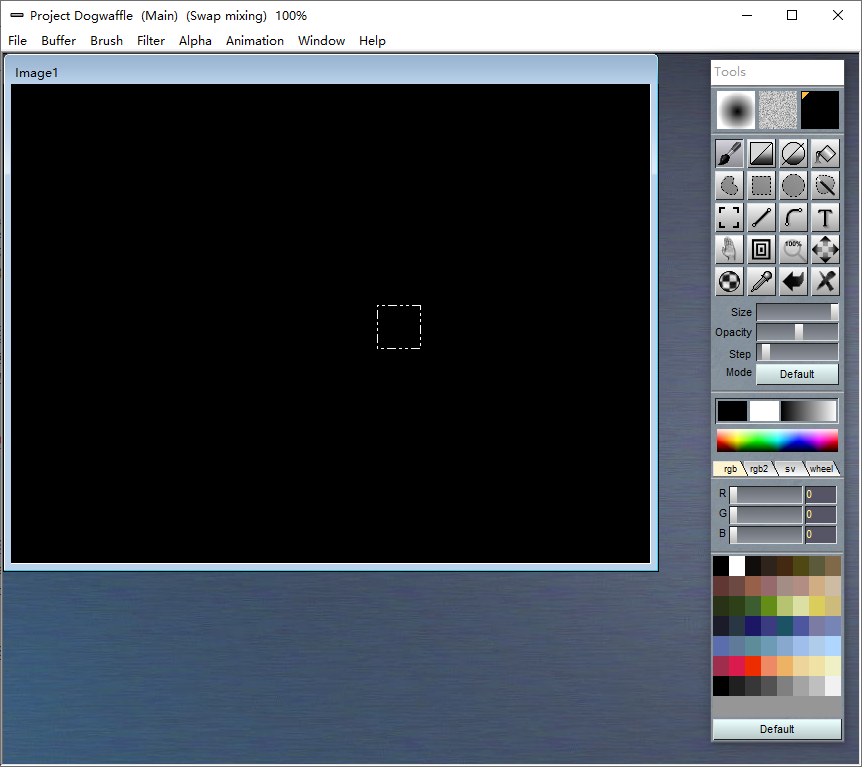Select the linear gradient fill tool

[x=761, y=153]
